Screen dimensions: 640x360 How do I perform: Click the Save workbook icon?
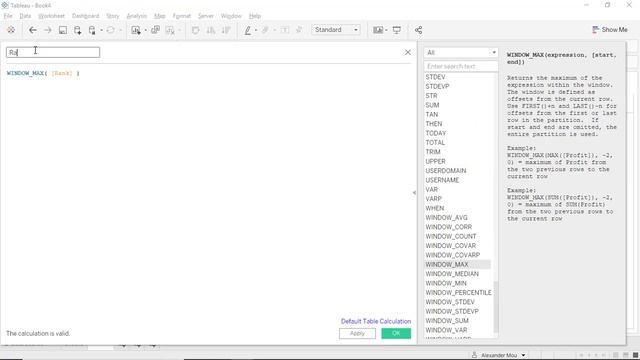[62, 30]
